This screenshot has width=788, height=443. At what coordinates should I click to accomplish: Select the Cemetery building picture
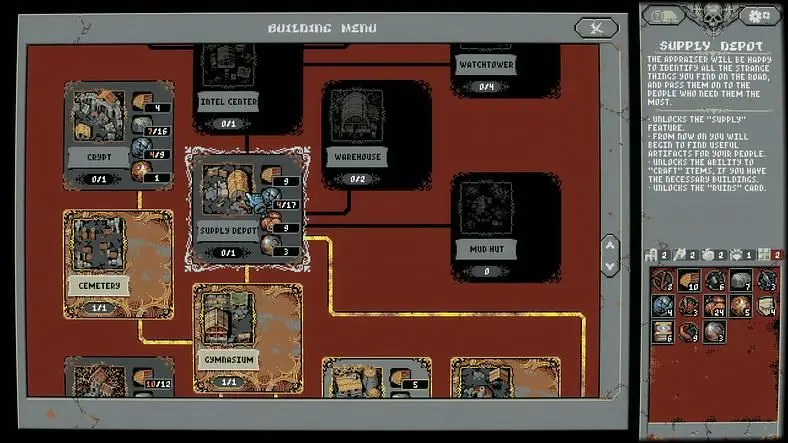(98, 245)
